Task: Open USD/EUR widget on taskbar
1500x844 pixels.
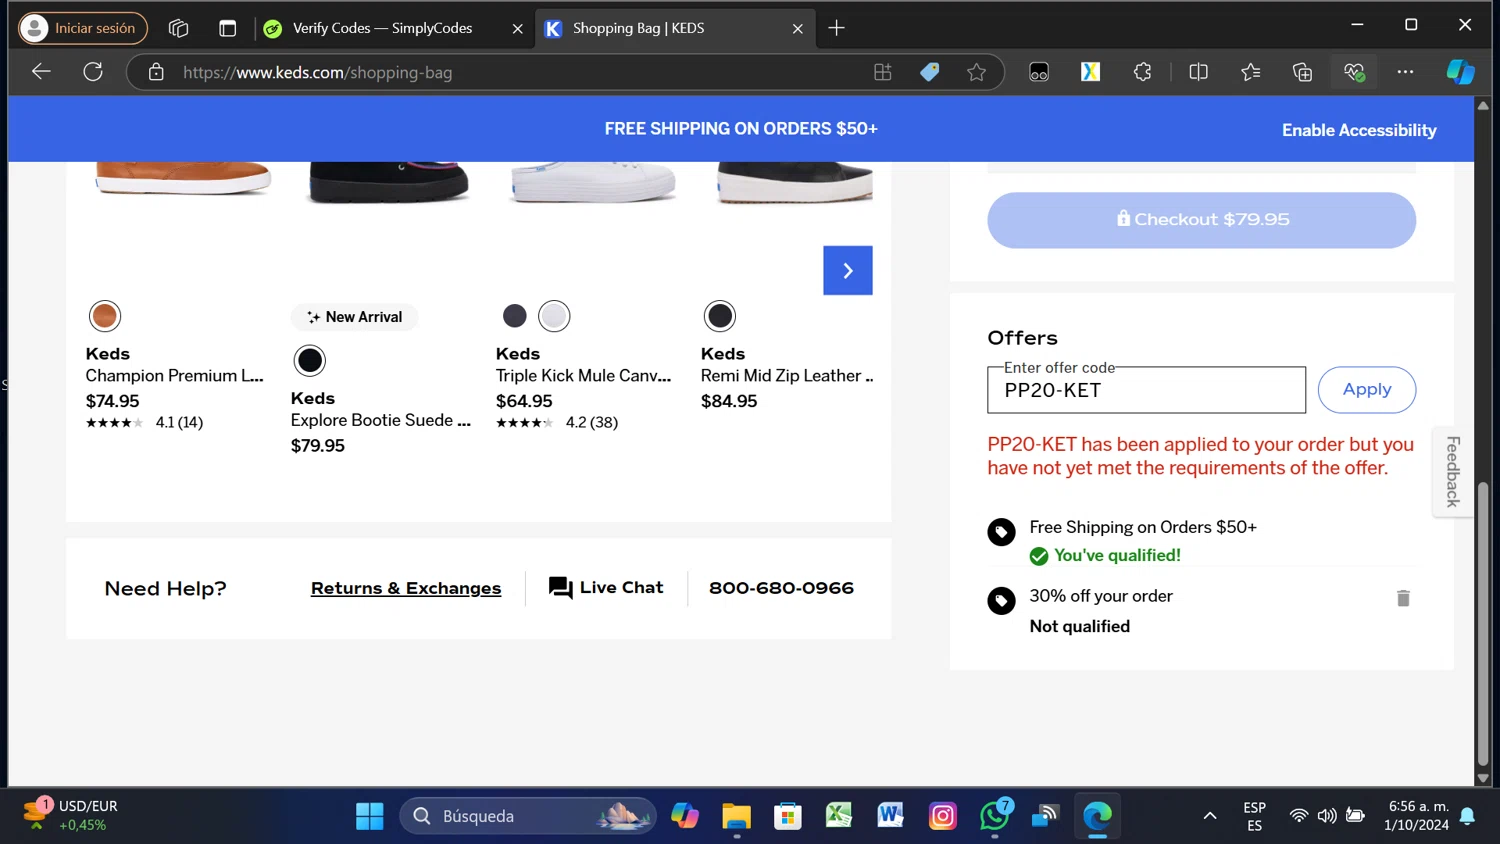Action: point(70,816)
